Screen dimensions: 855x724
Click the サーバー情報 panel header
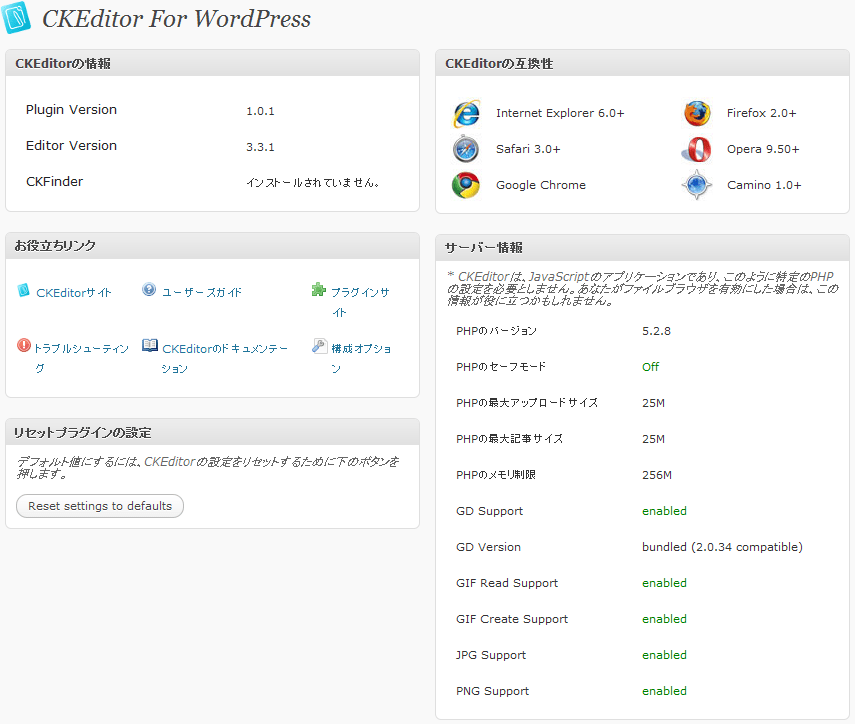point(642,248)
